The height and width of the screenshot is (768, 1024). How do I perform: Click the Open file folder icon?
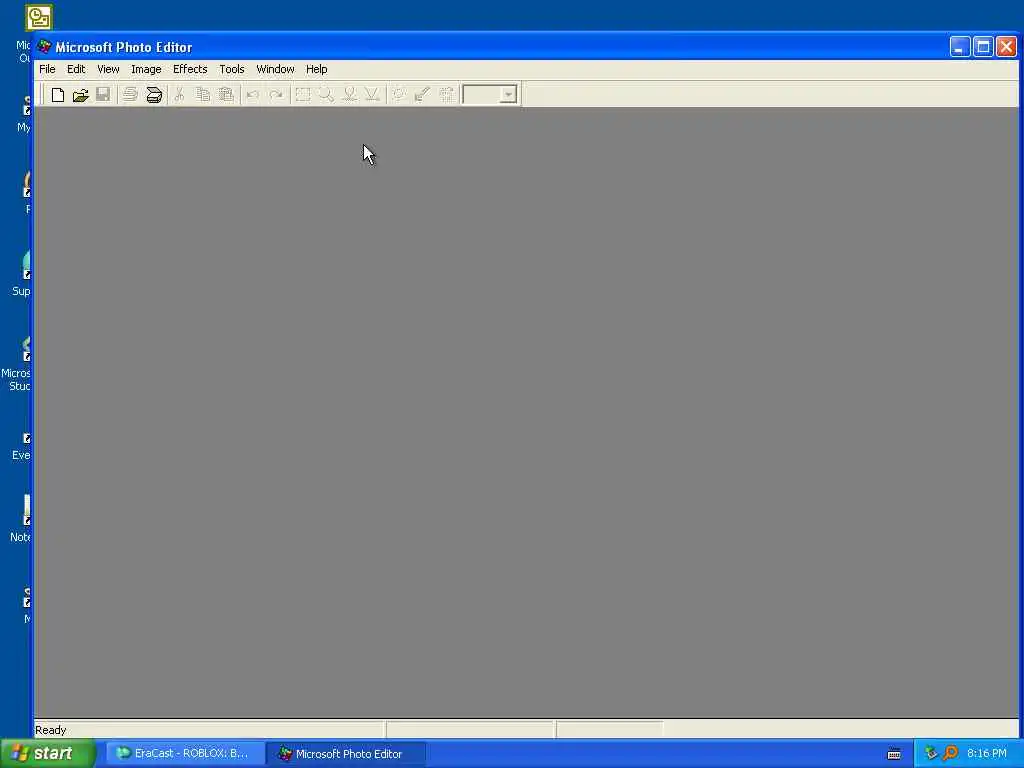click(80, 95)
